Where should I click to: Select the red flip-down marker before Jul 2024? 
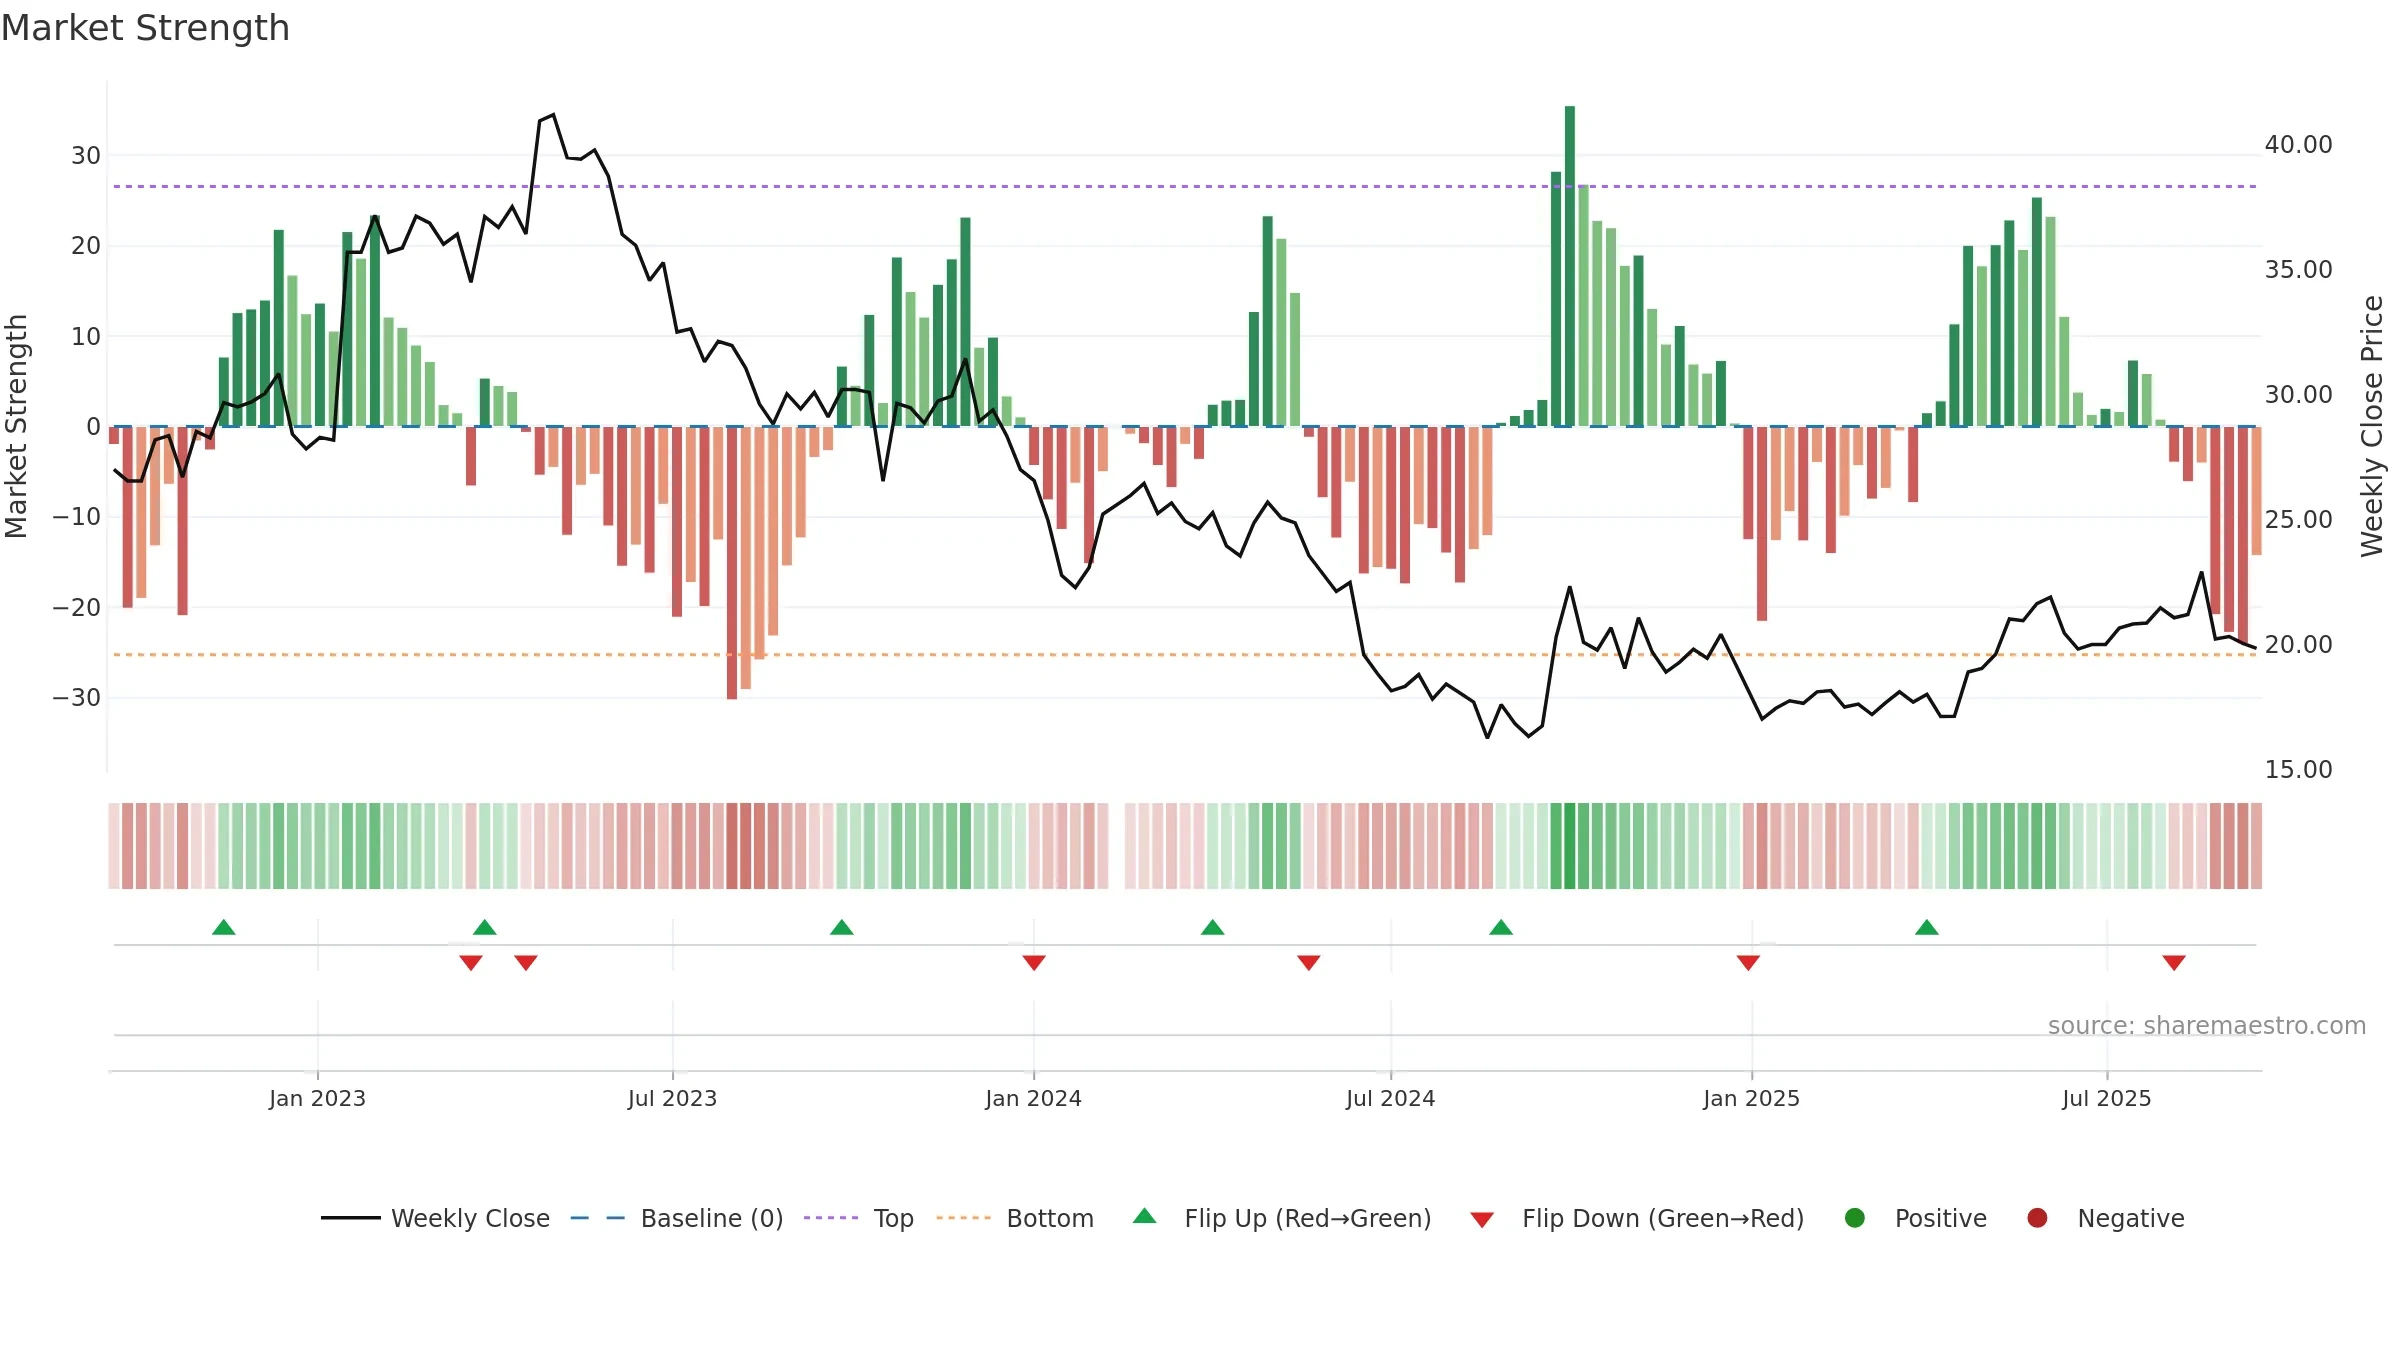point(1309,963)
